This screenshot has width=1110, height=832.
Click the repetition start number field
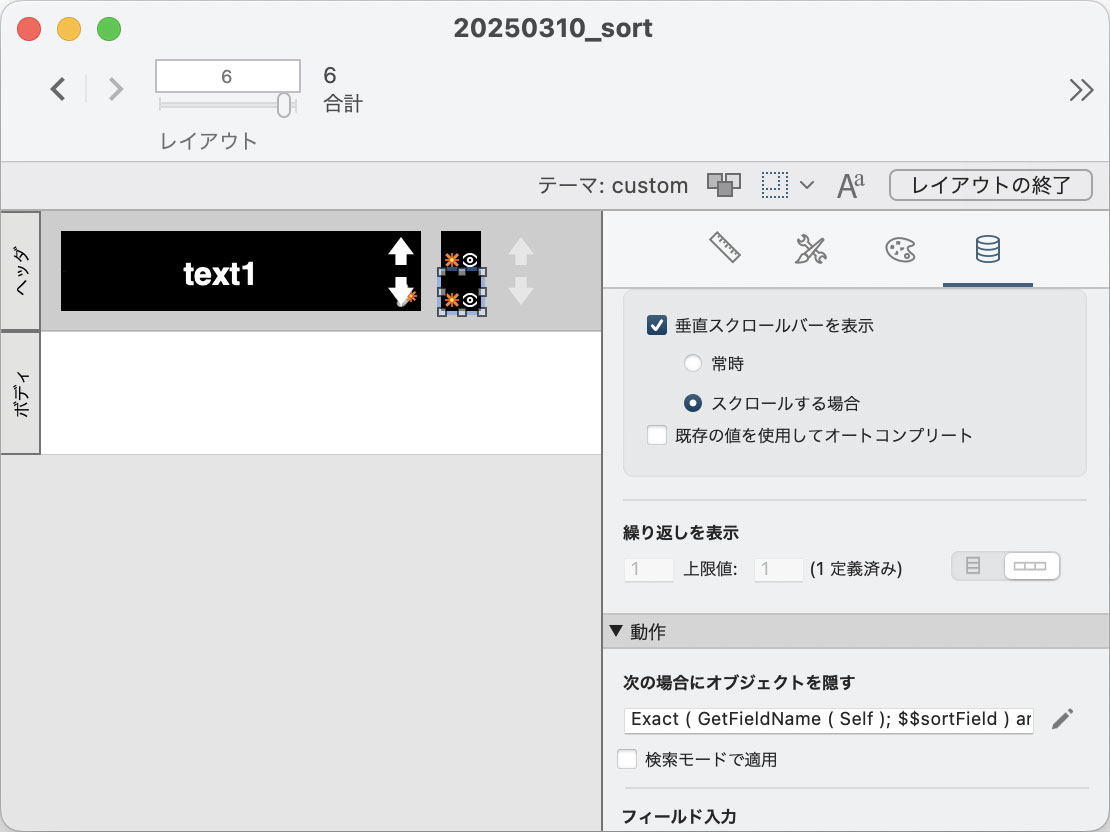648,569
